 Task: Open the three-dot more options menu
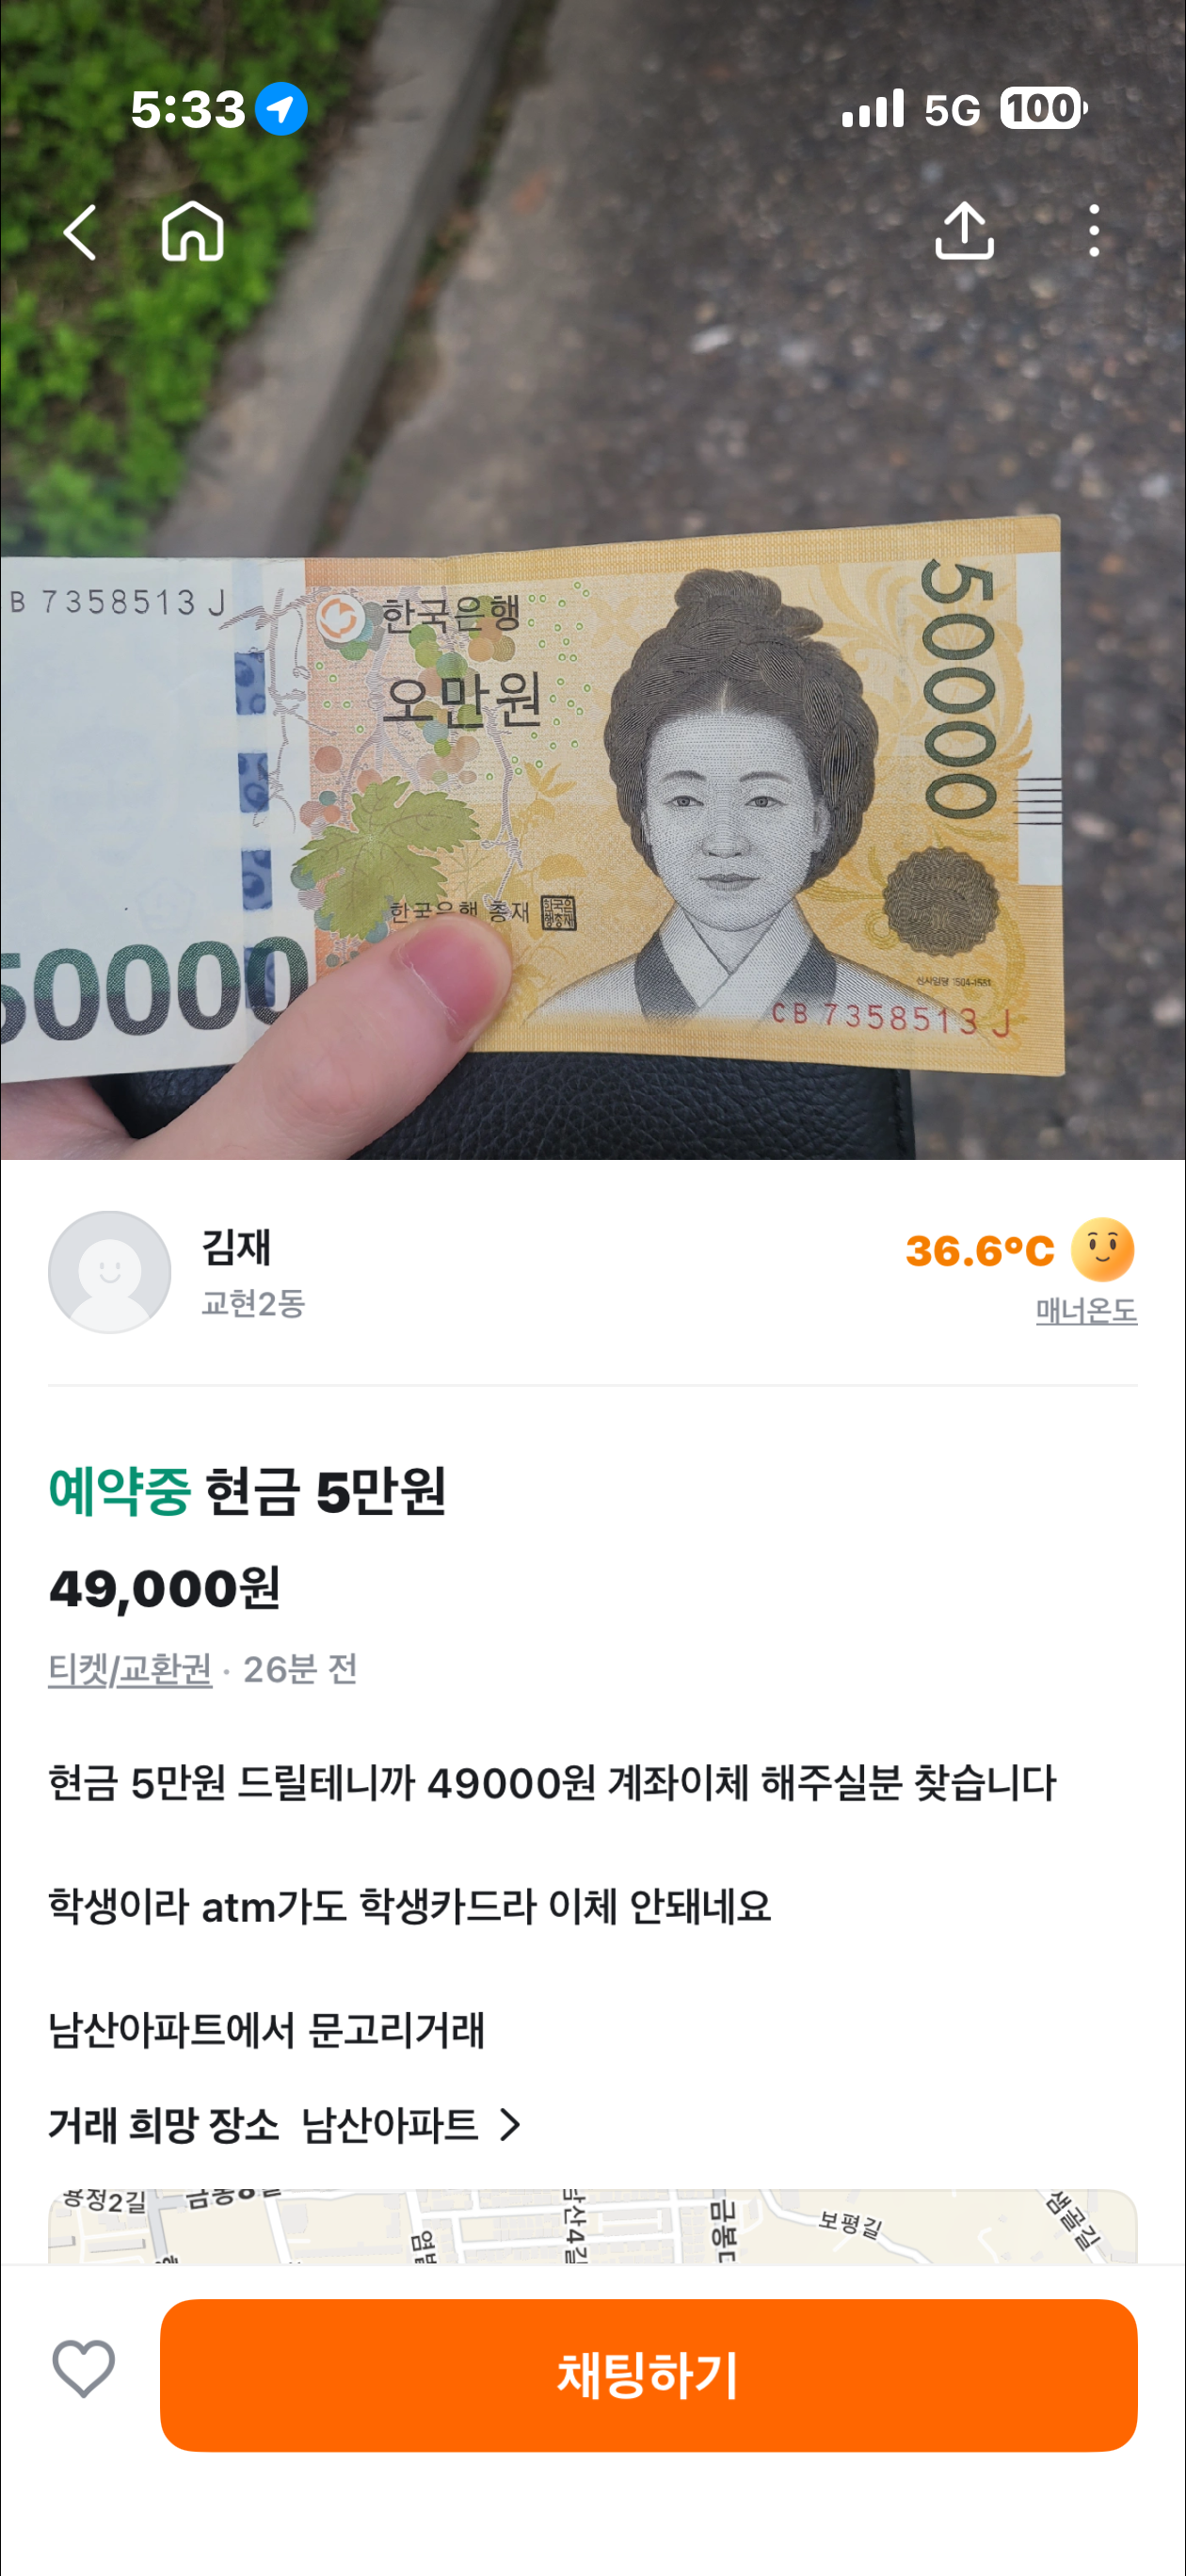tap(1094, 231)
